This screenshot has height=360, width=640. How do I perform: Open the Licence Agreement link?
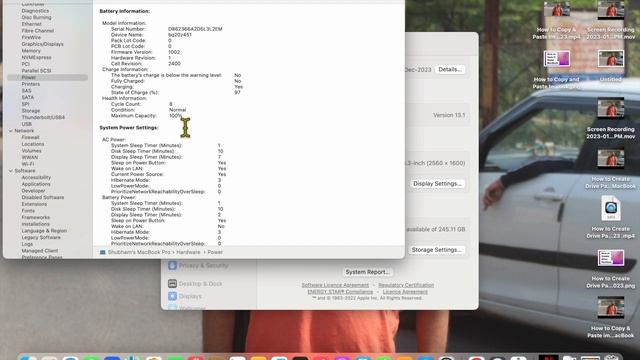tap(405, 292)
